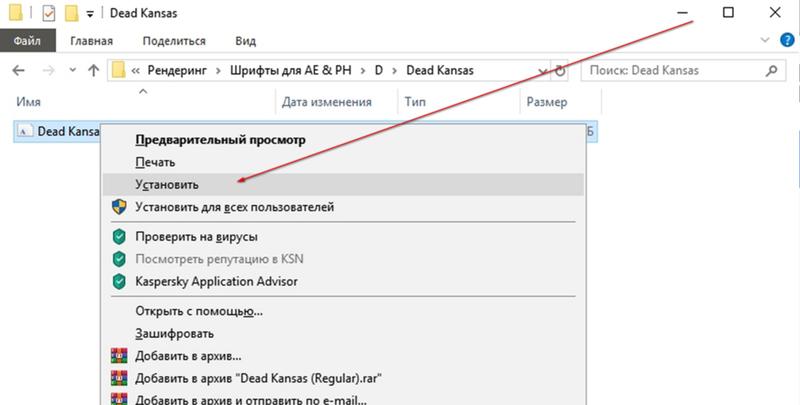This screenshot has height=405, width=800.
Task: Expand the chevron after D breadcrumb
Action: click(394, 70)
